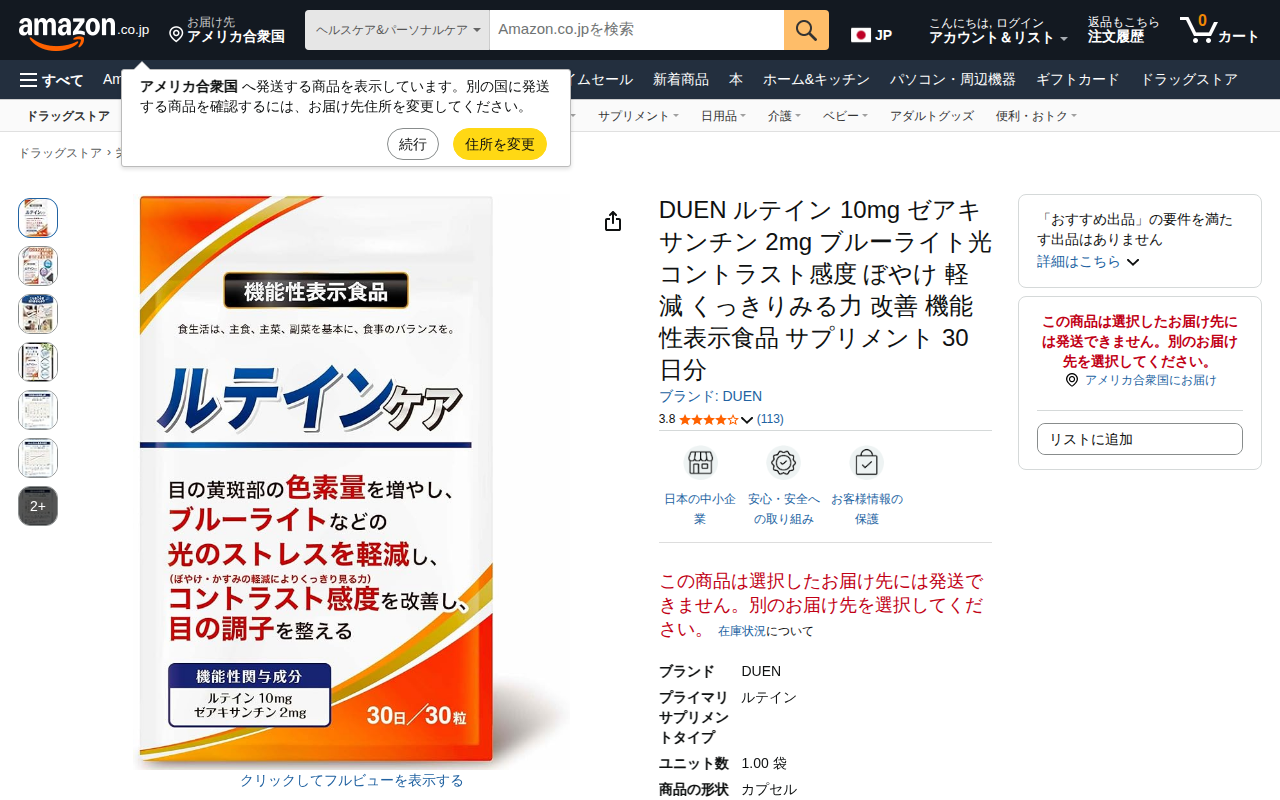This screenshot has height=800, width=1280.
Task: Open the ブランド: DUEN link
Action: 710,396
